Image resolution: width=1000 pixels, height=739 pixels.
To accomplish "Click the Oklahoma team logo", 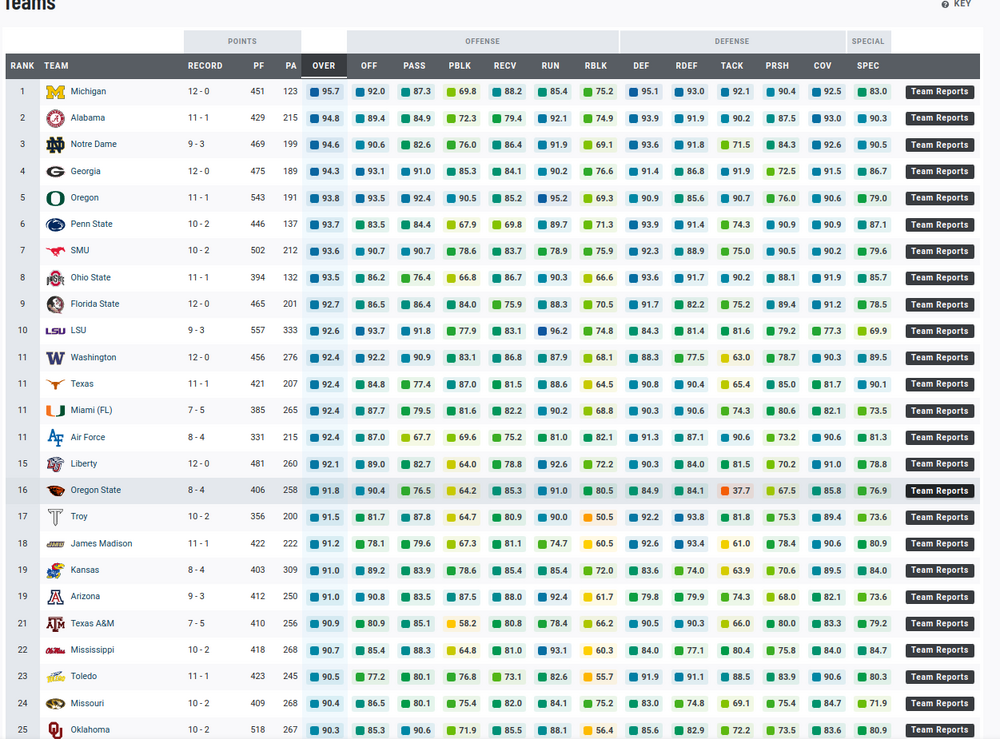I will [55, 730].
